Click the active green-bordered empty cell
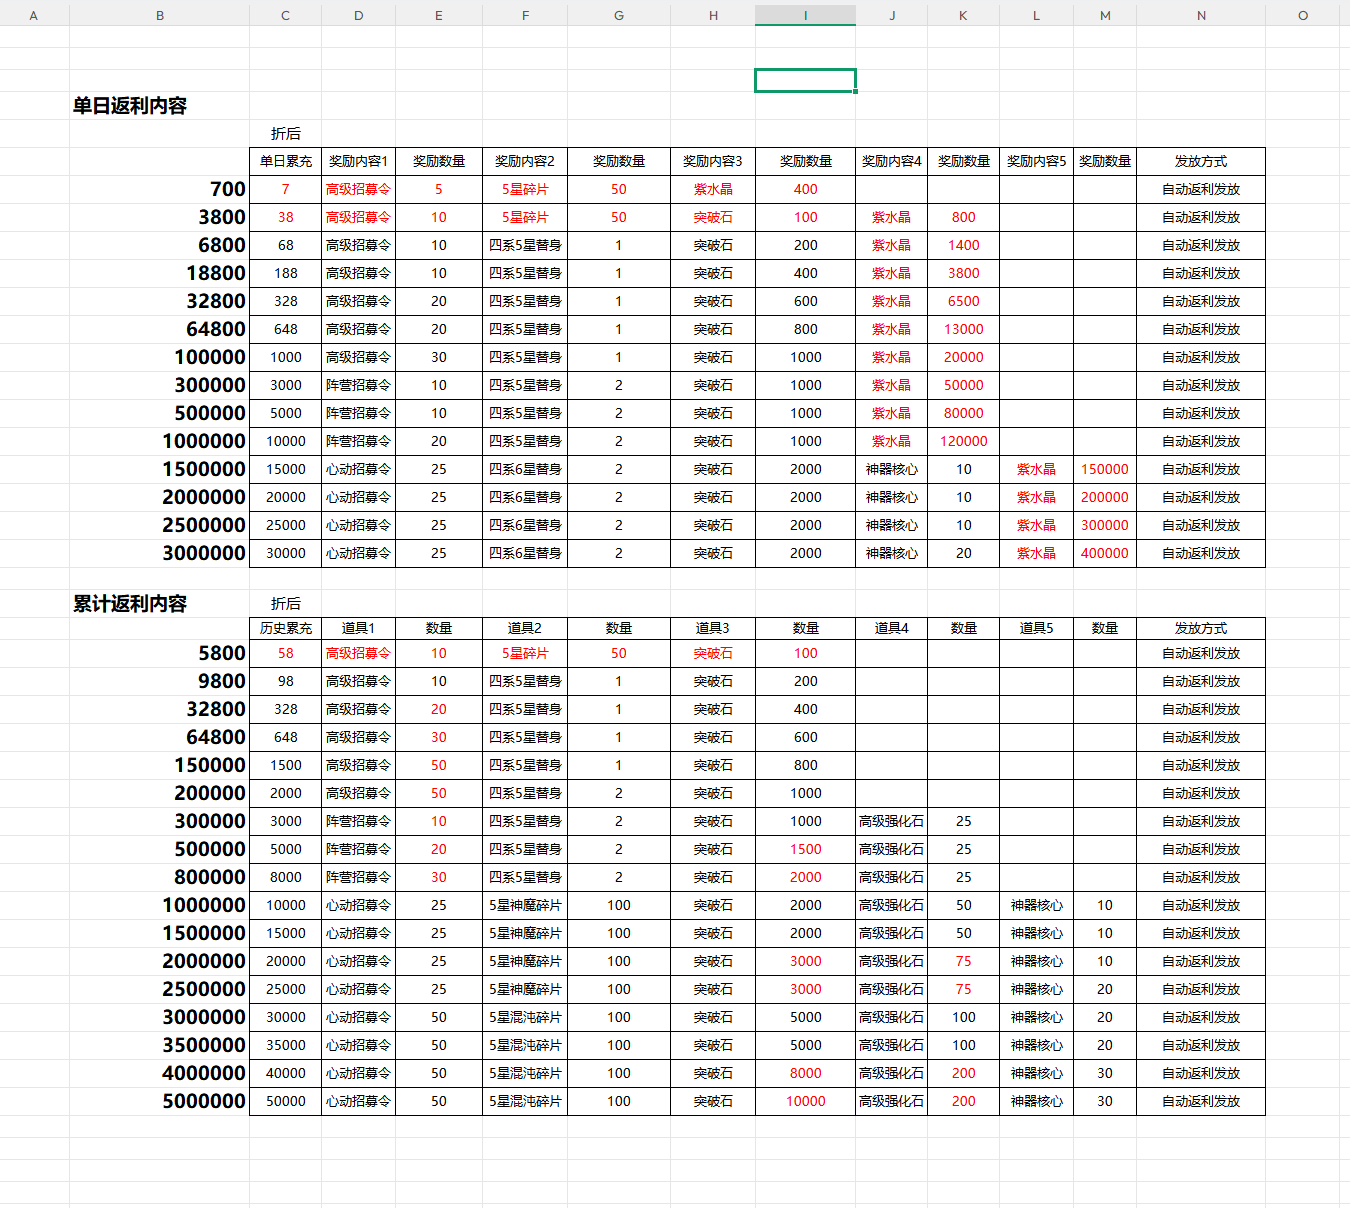 [x=805, y=80]
